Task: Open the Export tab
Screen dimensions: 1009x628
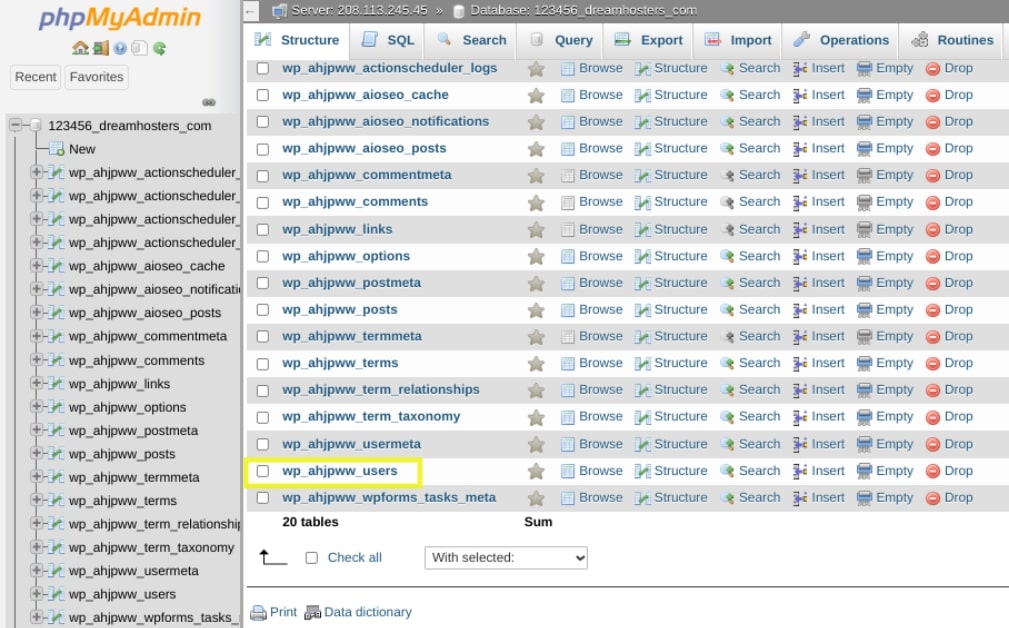Action: click(649, 40)
